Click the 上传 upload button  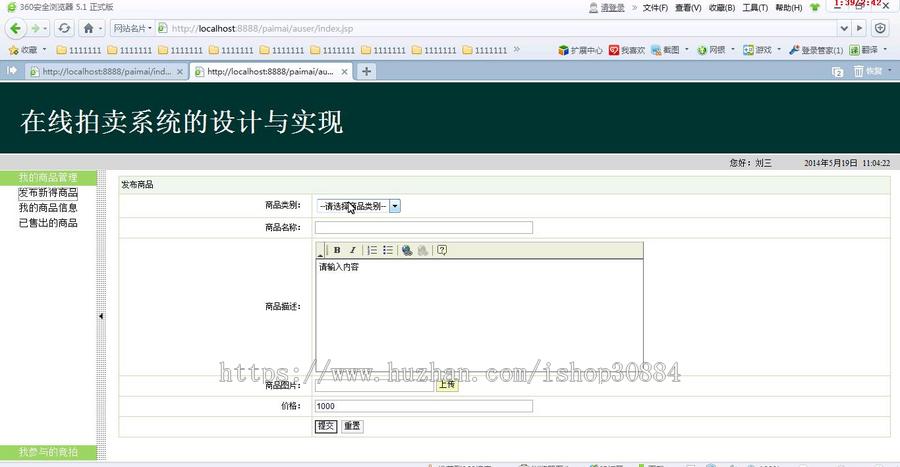pyautogui.click(x=447, y=384)
